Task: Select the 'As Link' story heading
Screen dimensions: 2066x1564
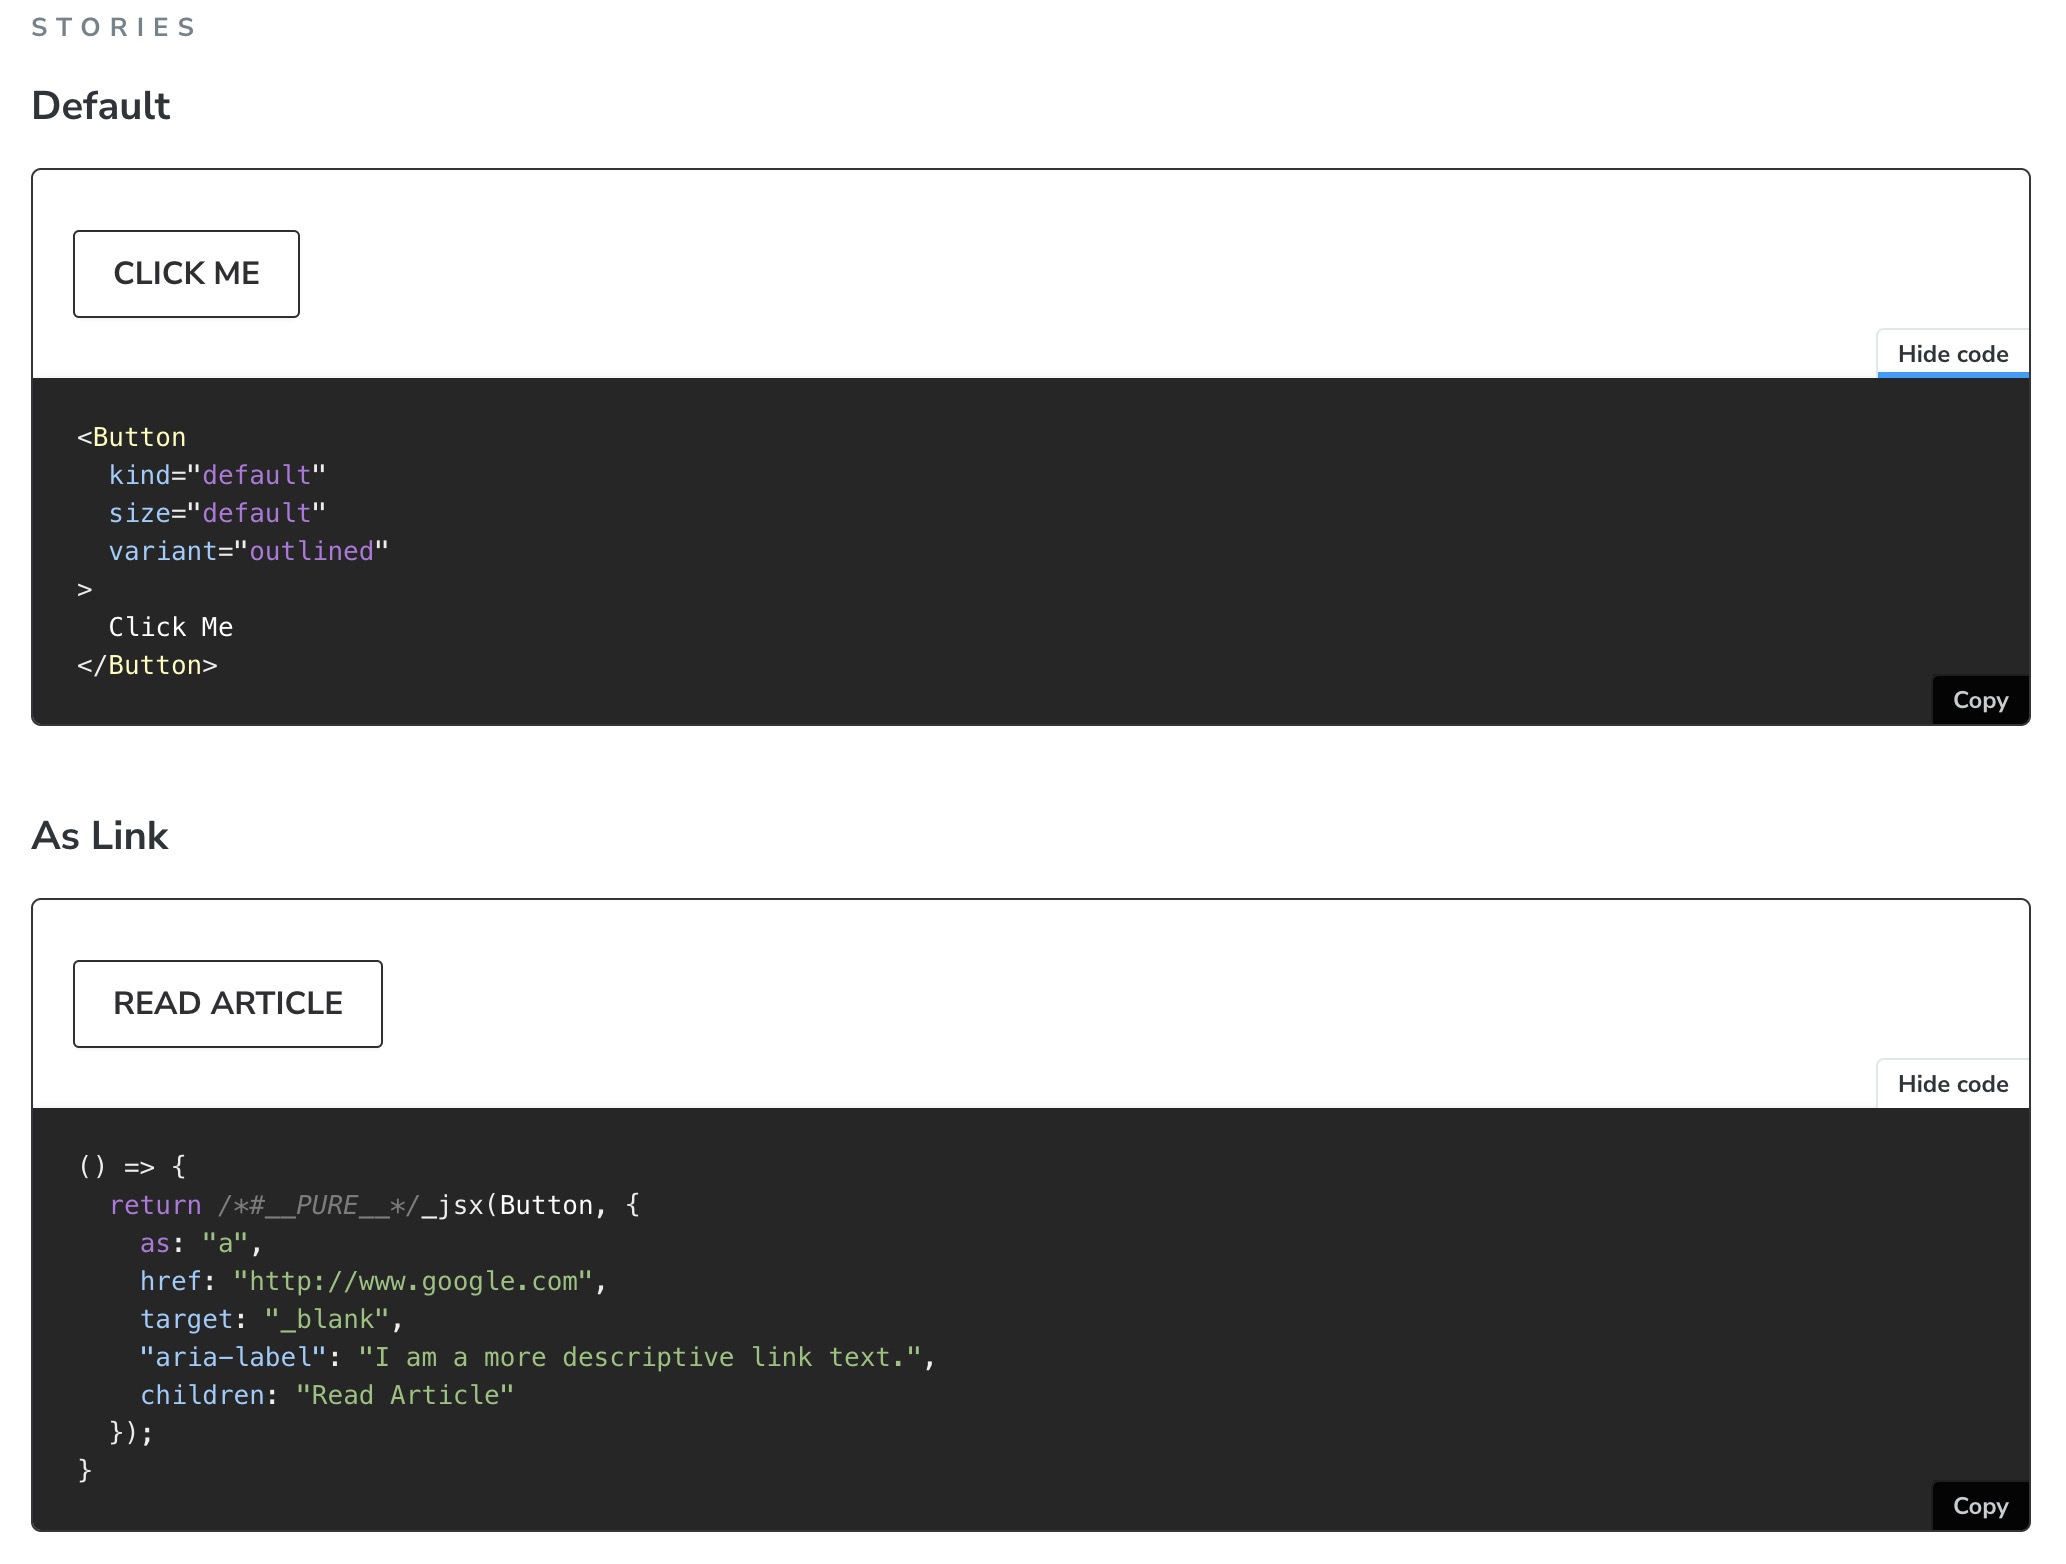Action: (x=100, y=836)
